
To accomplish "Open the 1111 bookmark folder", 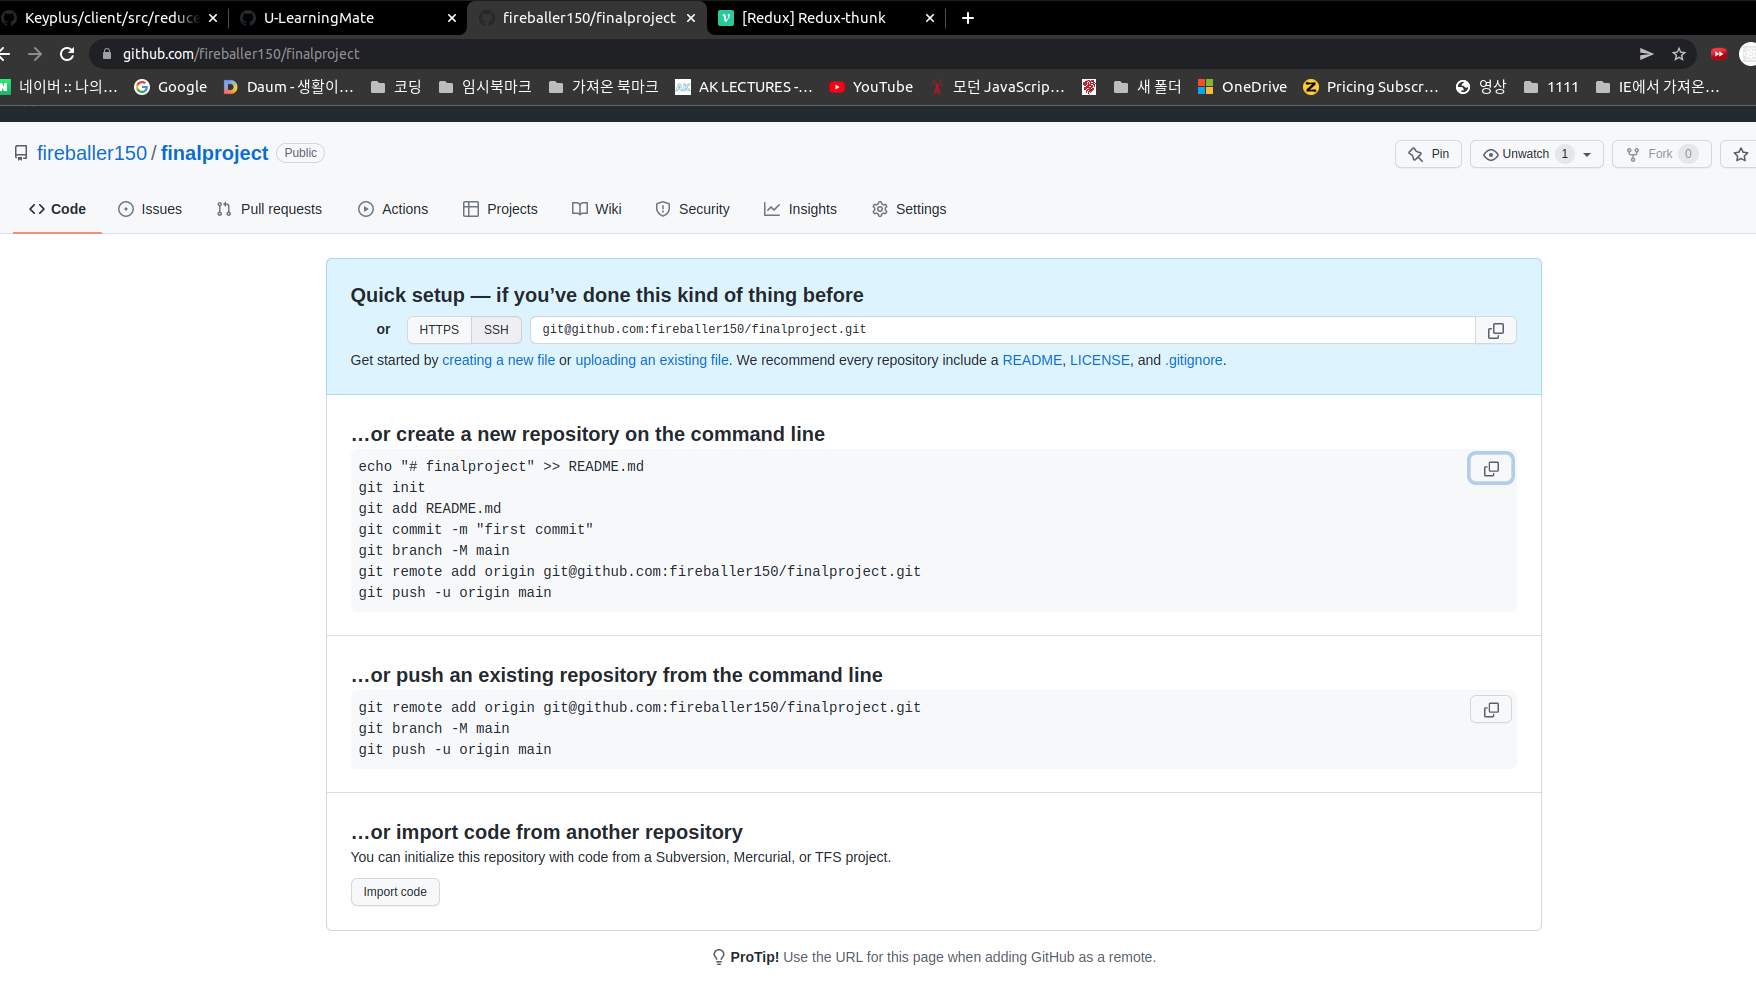I will point(1551,87).
